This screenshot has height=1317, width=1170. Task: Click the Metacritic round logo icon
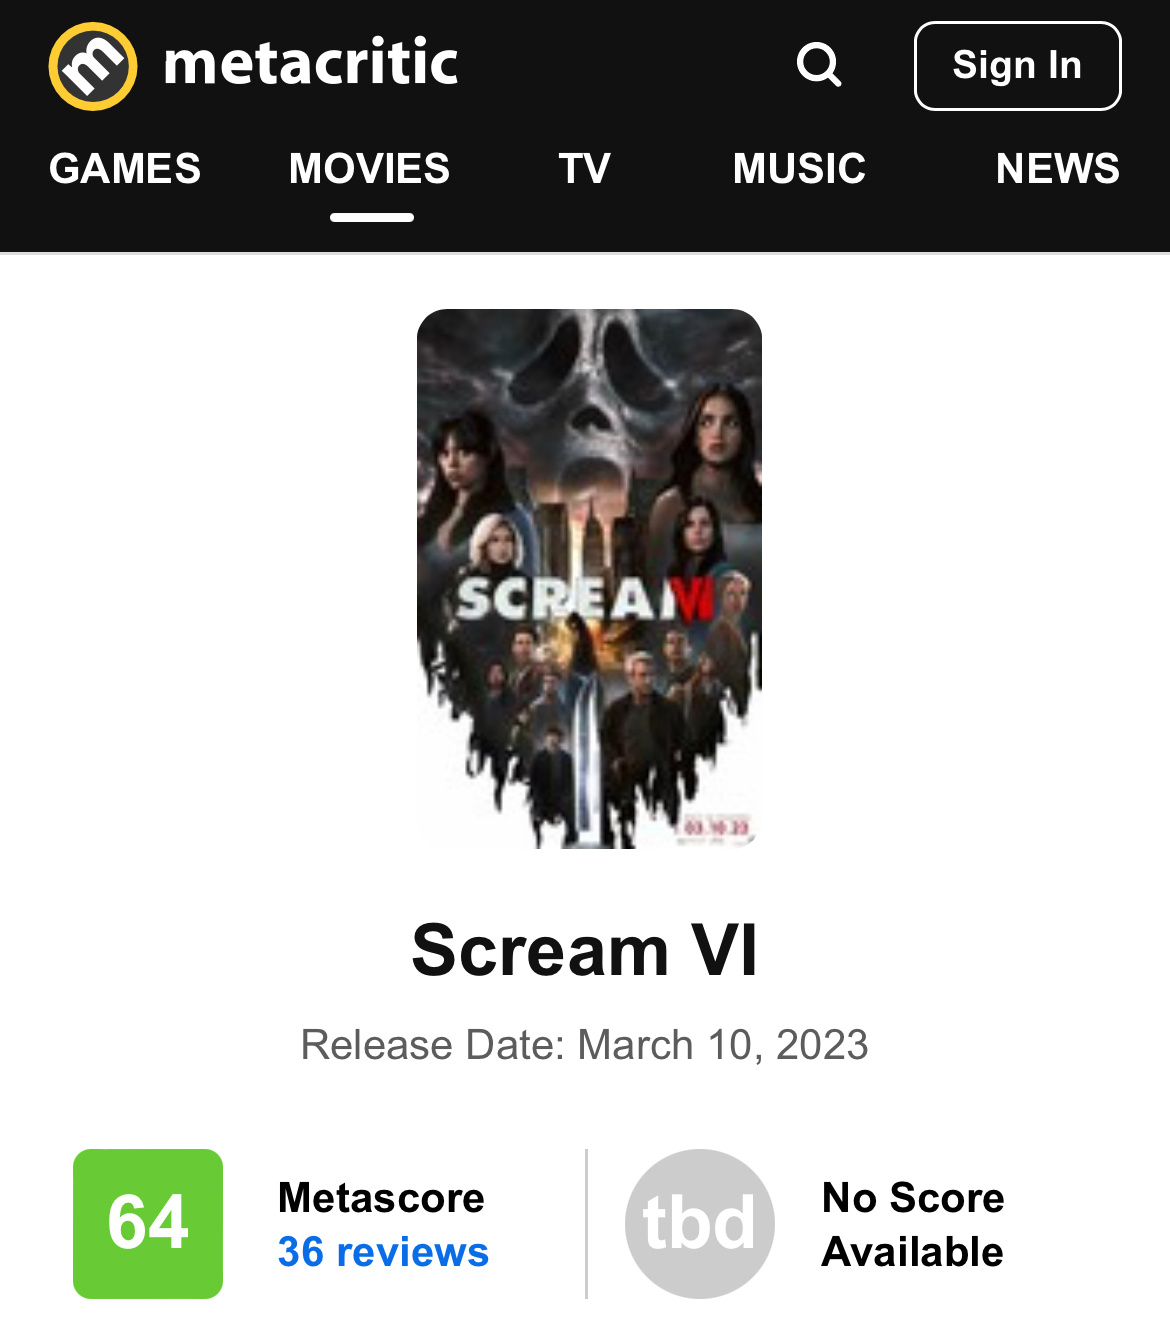[x=93, y=66]
